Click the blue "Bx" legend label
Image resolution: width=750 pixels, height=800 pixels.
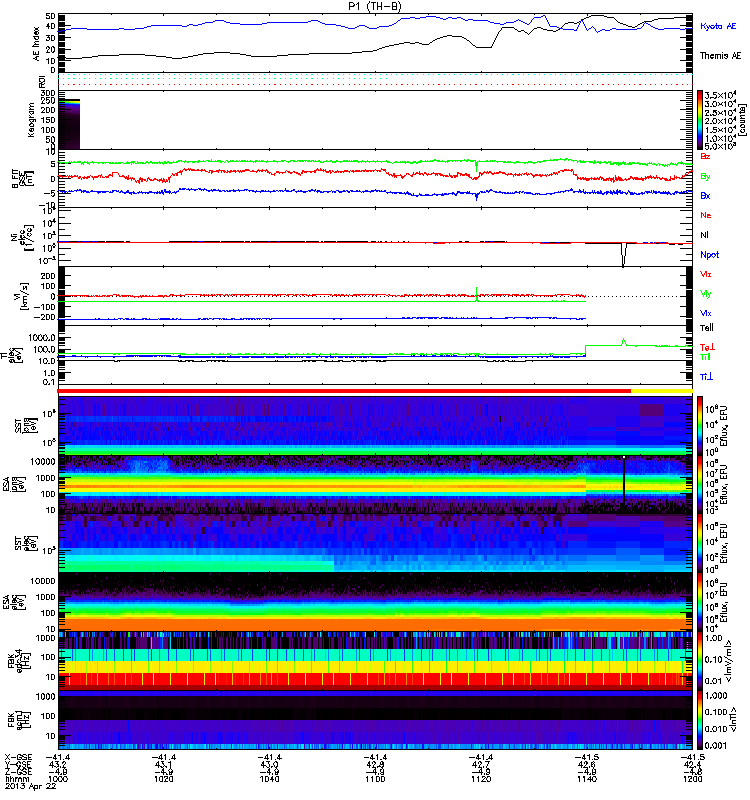click(x=705, y=195)
